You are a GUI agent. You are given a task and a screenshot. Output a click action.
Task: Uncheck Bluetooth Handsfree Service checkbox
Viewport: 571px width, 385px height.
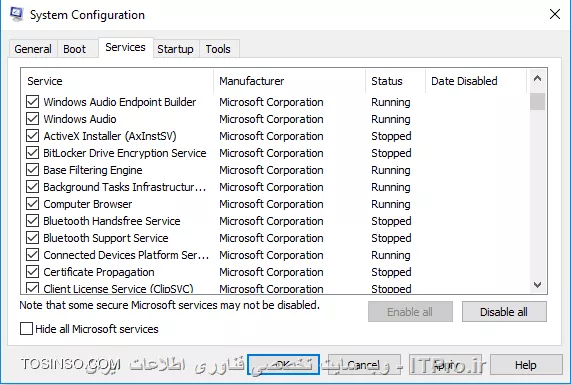32,221
